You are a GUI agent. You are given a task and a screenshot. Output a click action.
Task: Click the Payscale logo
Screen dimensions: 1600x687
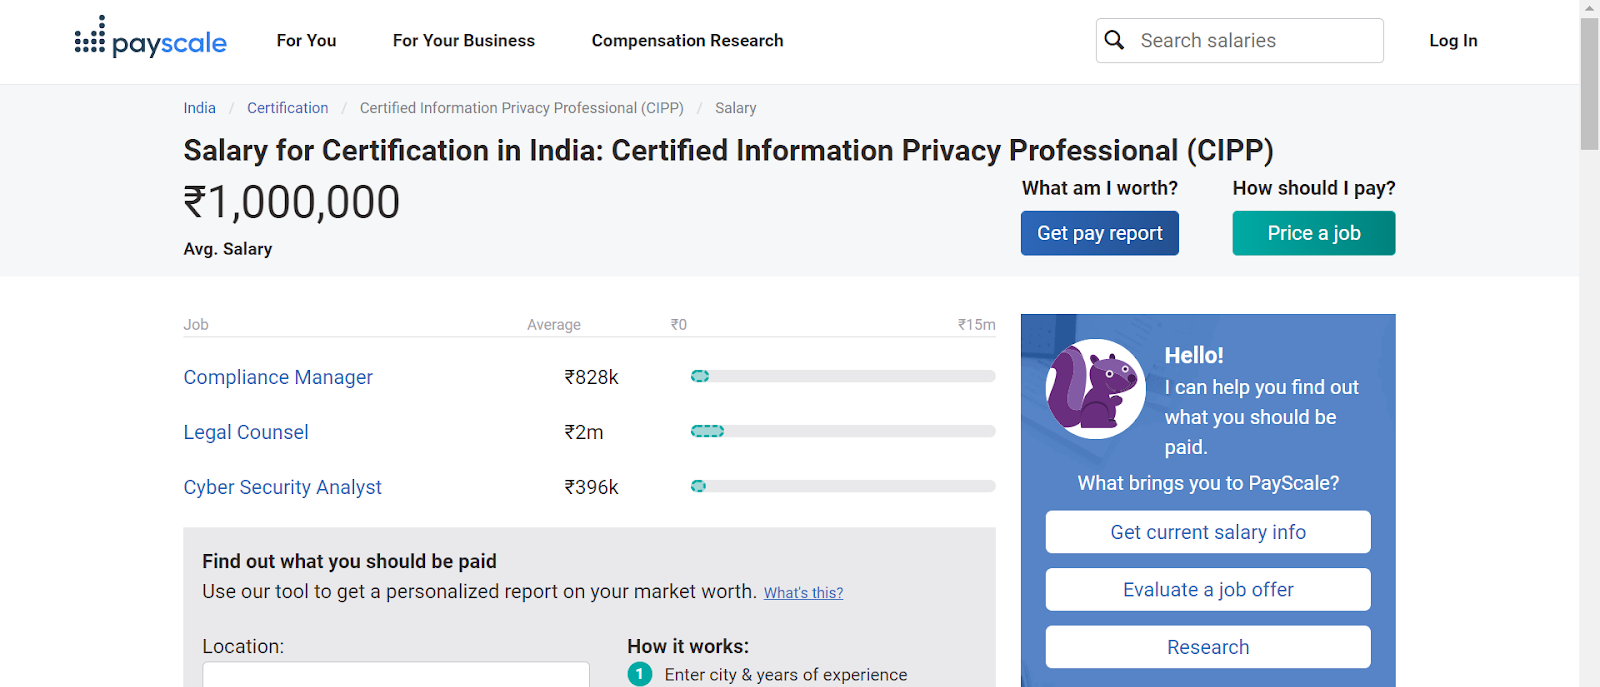coord(151,38)
